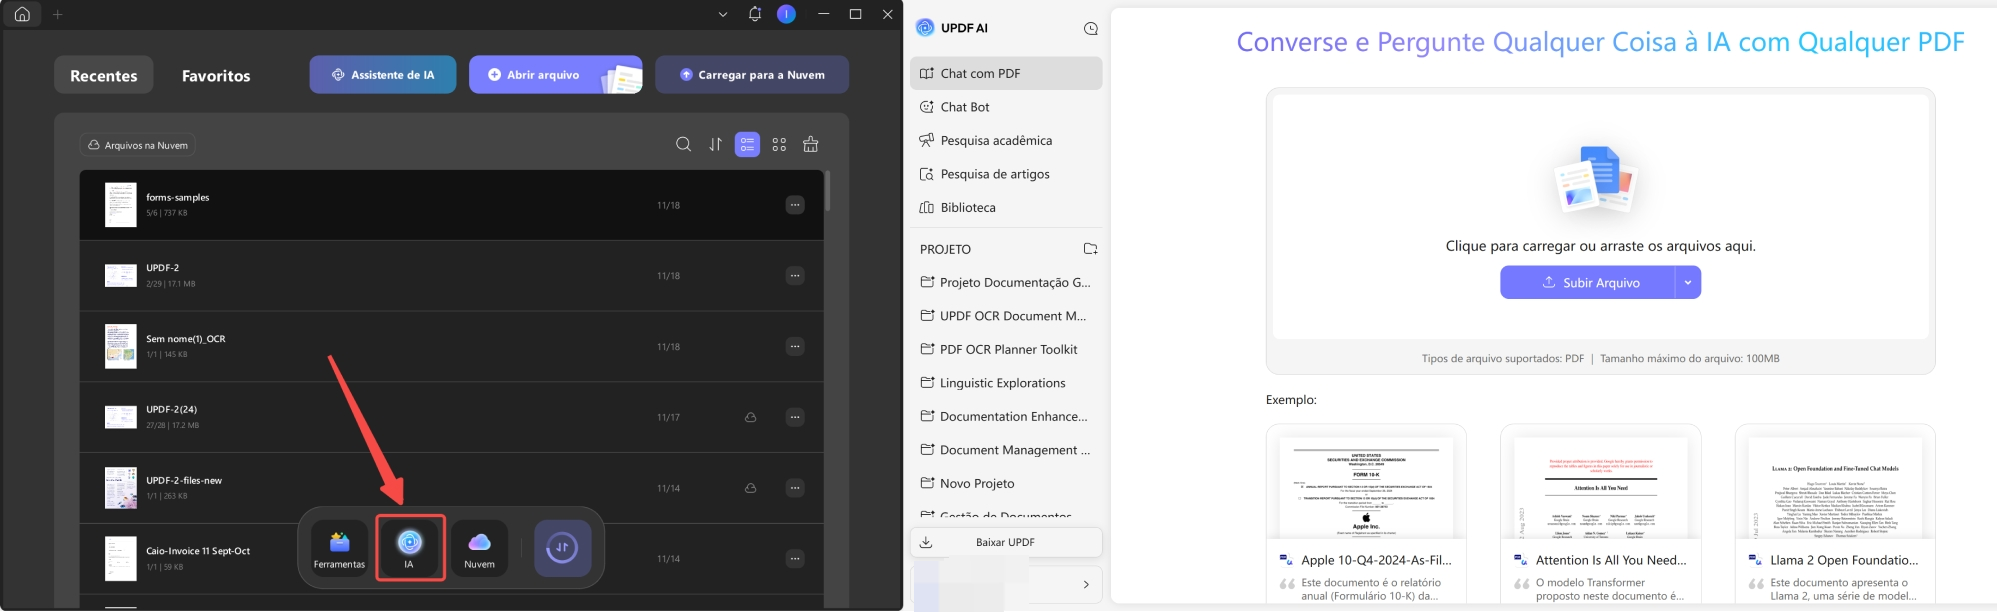Viewport: 1997px width, 612px height.
Task: Click Abrir arquivo button
Action: coord(556,75)
